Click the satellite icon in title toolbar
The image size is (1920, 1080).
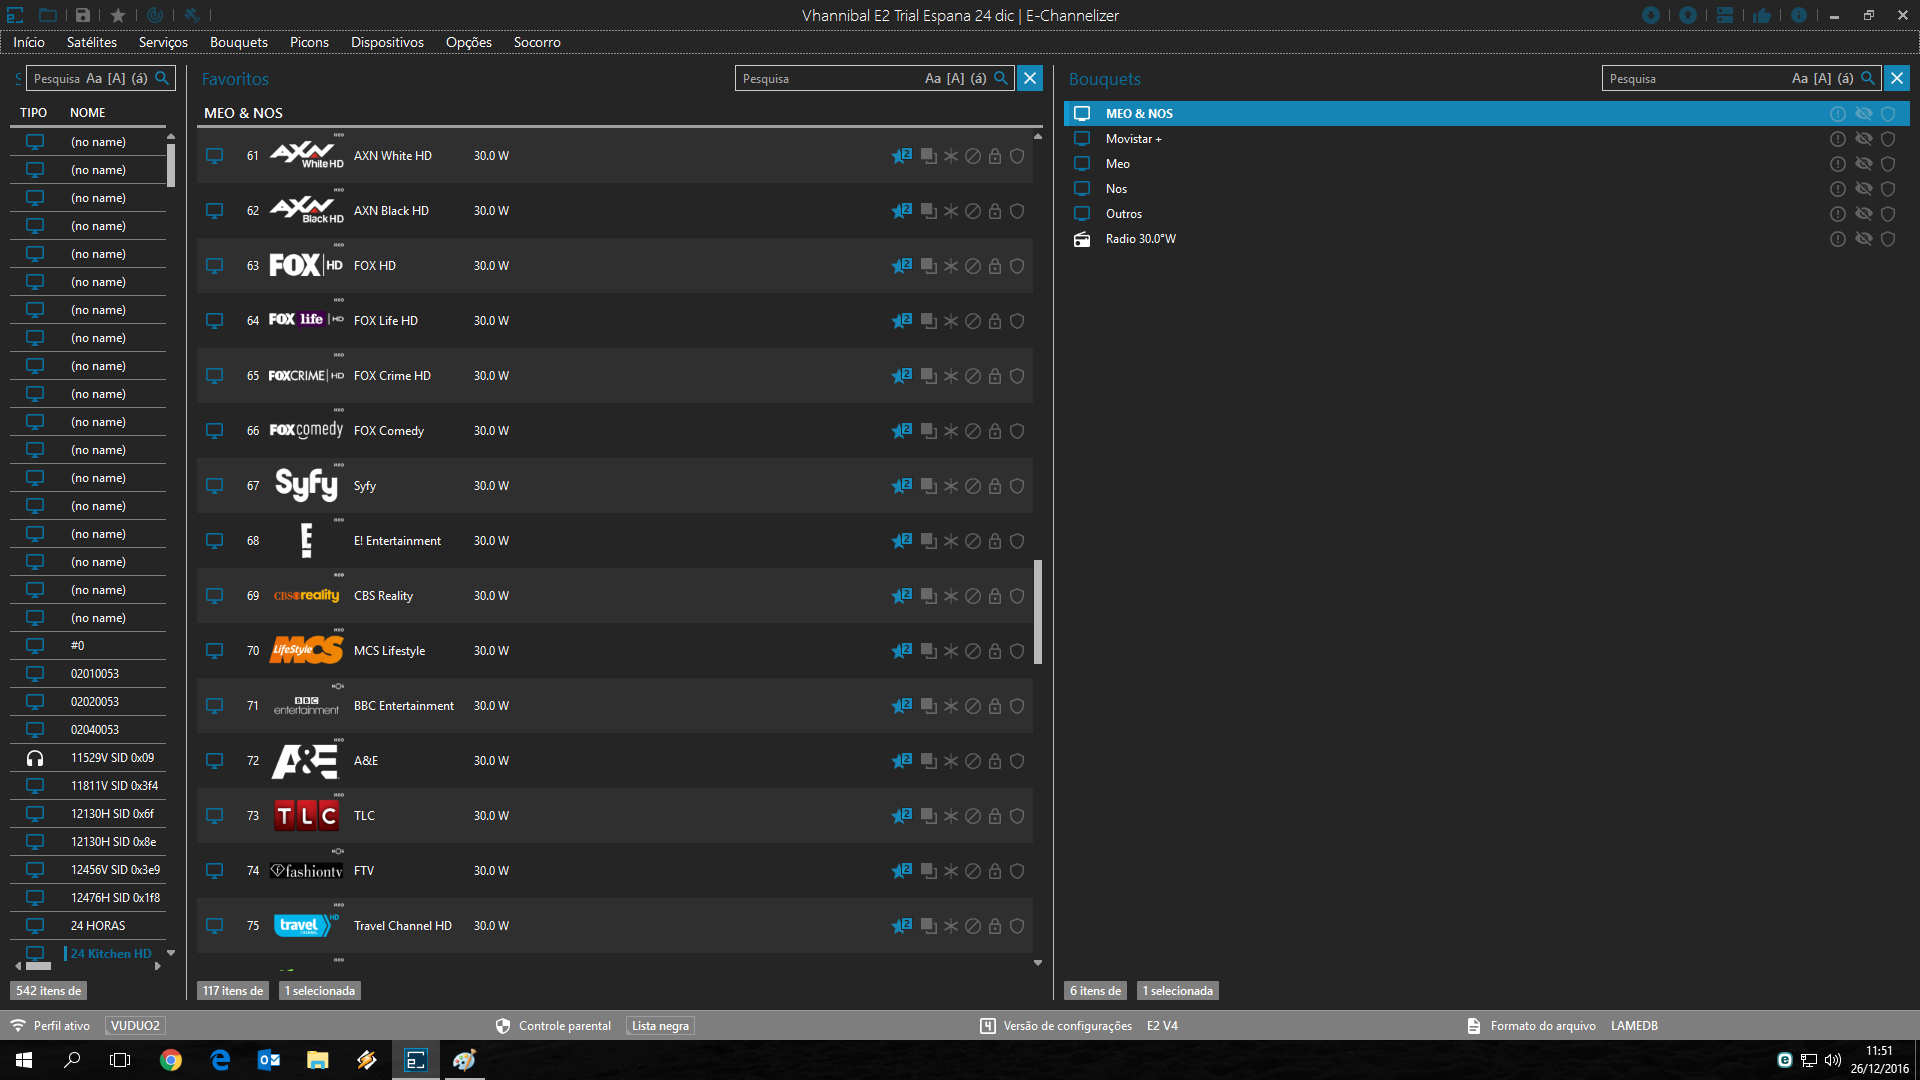191,15
